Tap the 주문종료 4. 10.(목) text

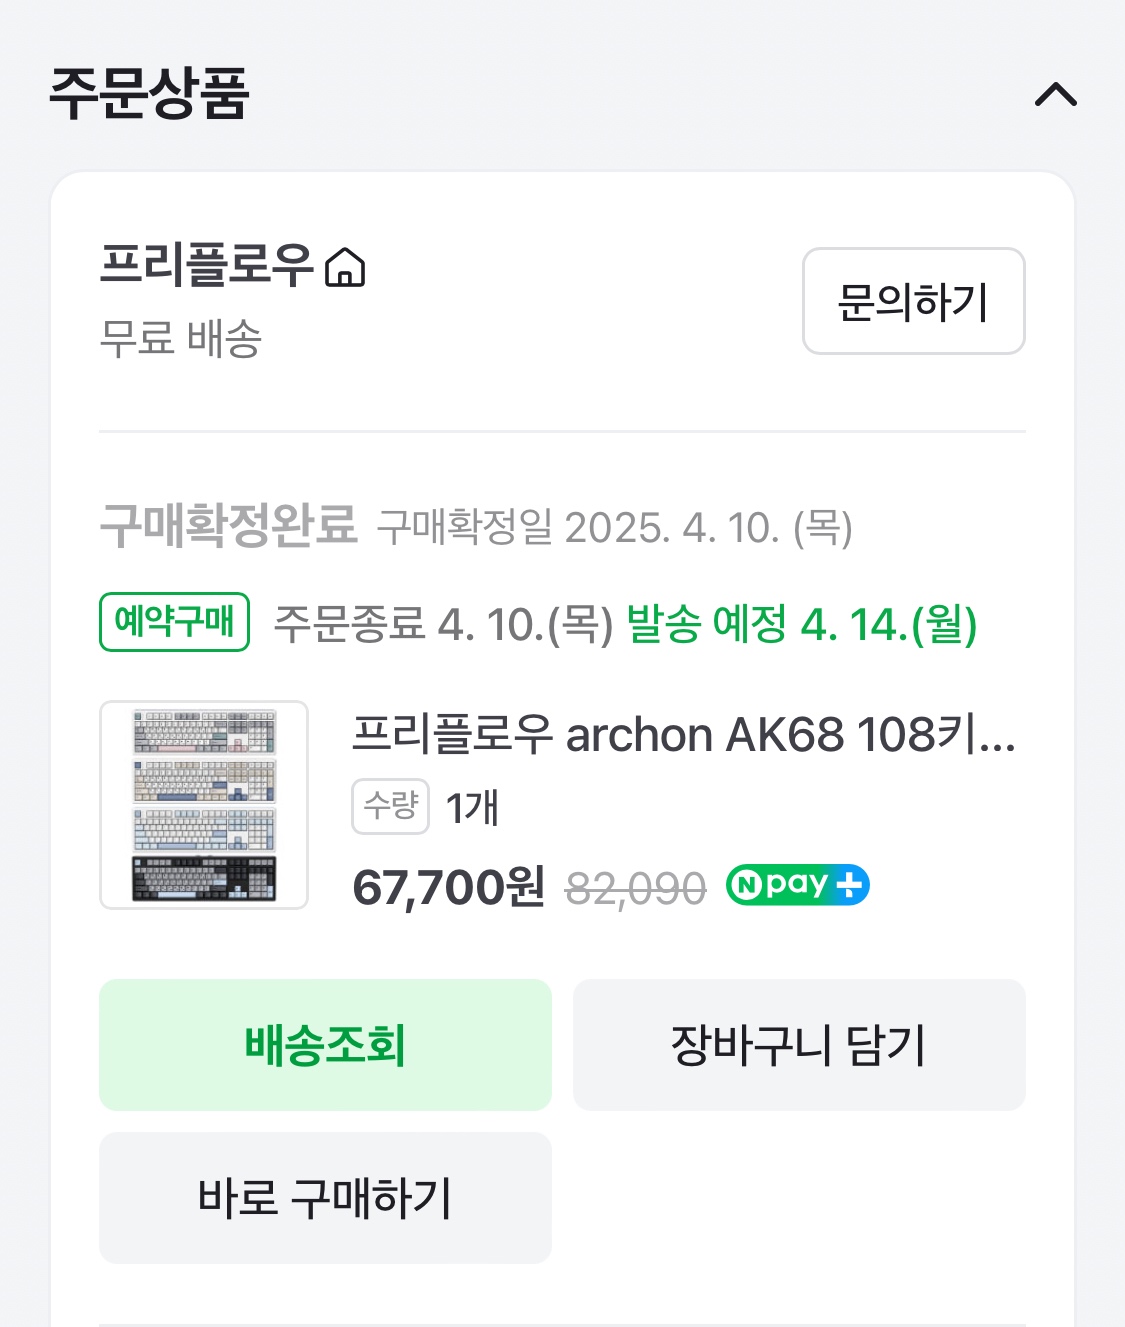pos(442,625)
